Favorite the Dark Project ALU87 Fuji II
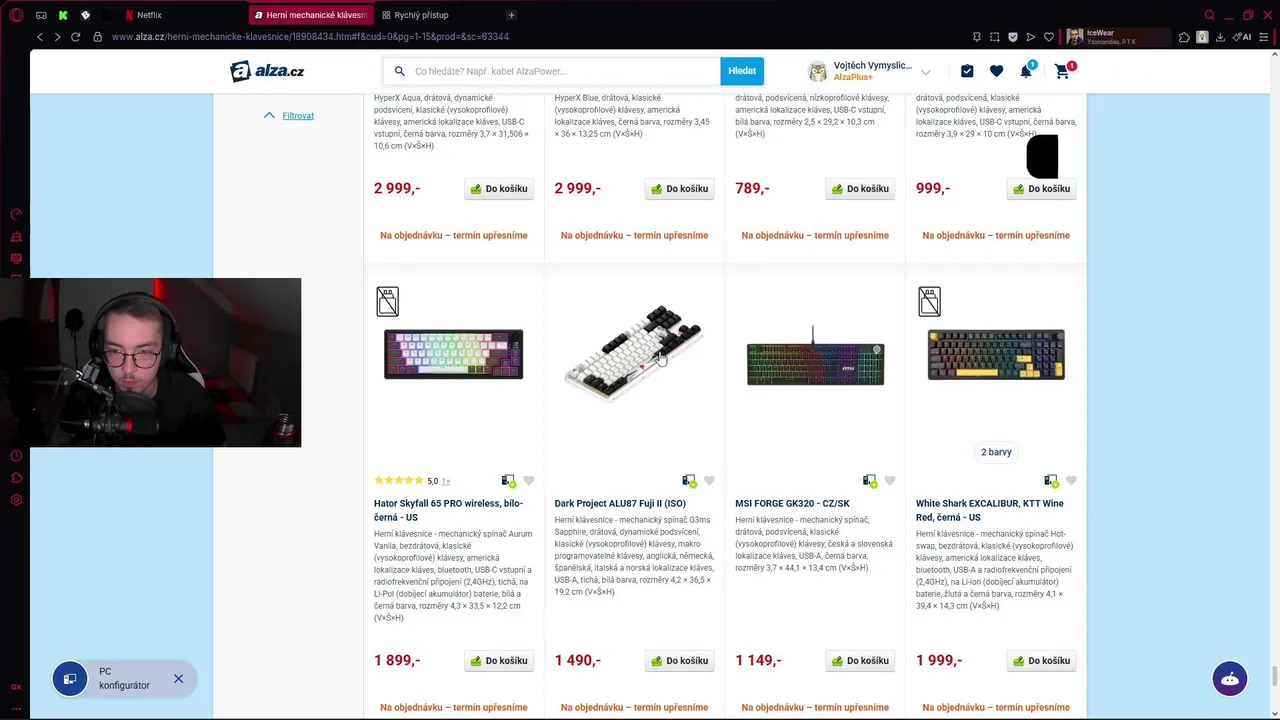1280x720 pixels. pyautogui.click(x=709, y=481)
